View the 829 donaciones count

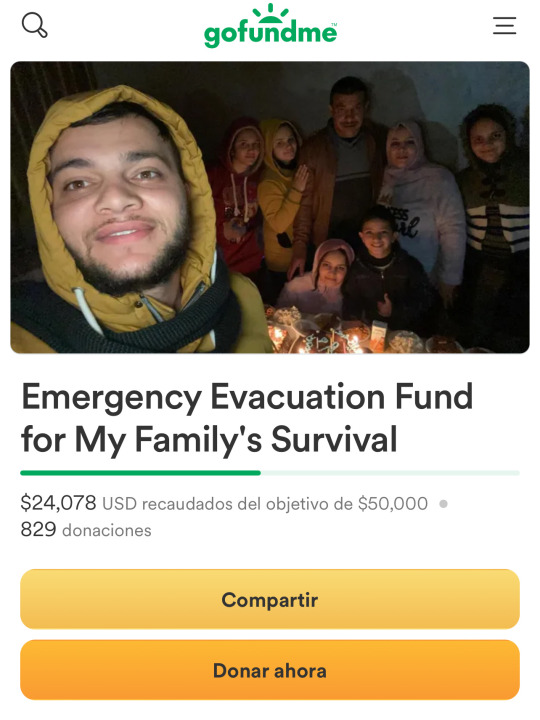pos(86,530)
